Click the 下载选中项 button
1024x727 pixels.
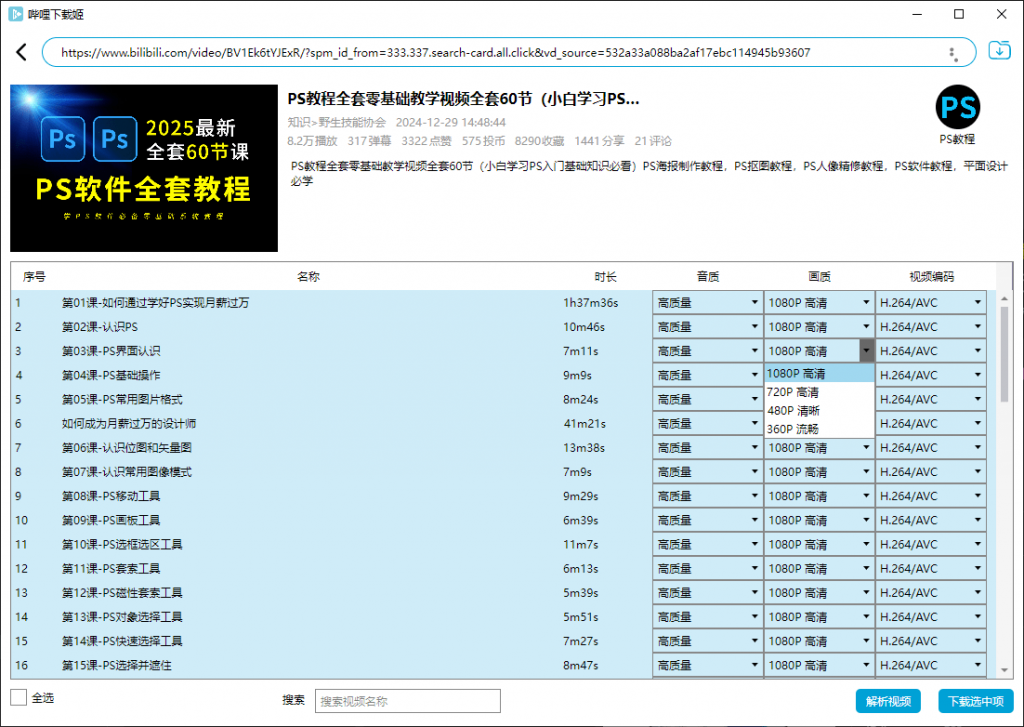click(x=975, y=701)
